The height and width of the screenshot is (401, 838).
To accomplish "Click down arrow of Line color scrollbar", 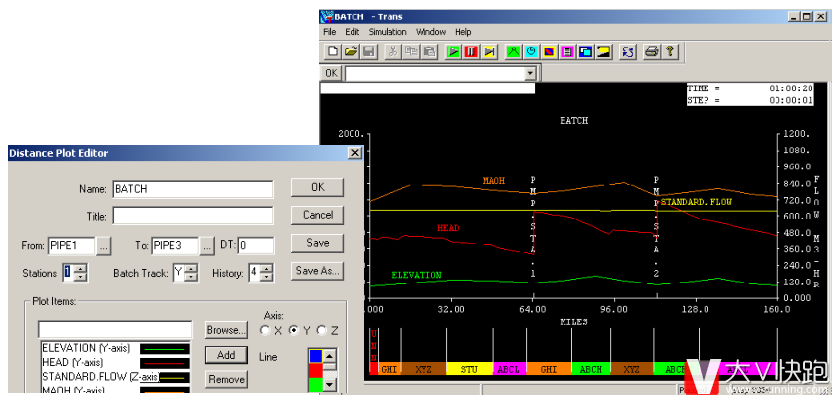I will 330,384.
